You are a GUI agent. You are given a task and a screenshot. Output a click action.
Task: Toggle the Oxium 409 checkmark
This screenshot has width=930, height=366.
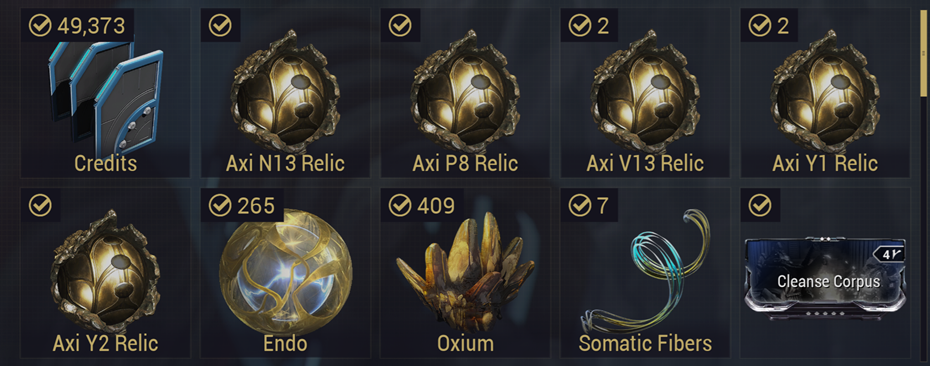(400, 205)
